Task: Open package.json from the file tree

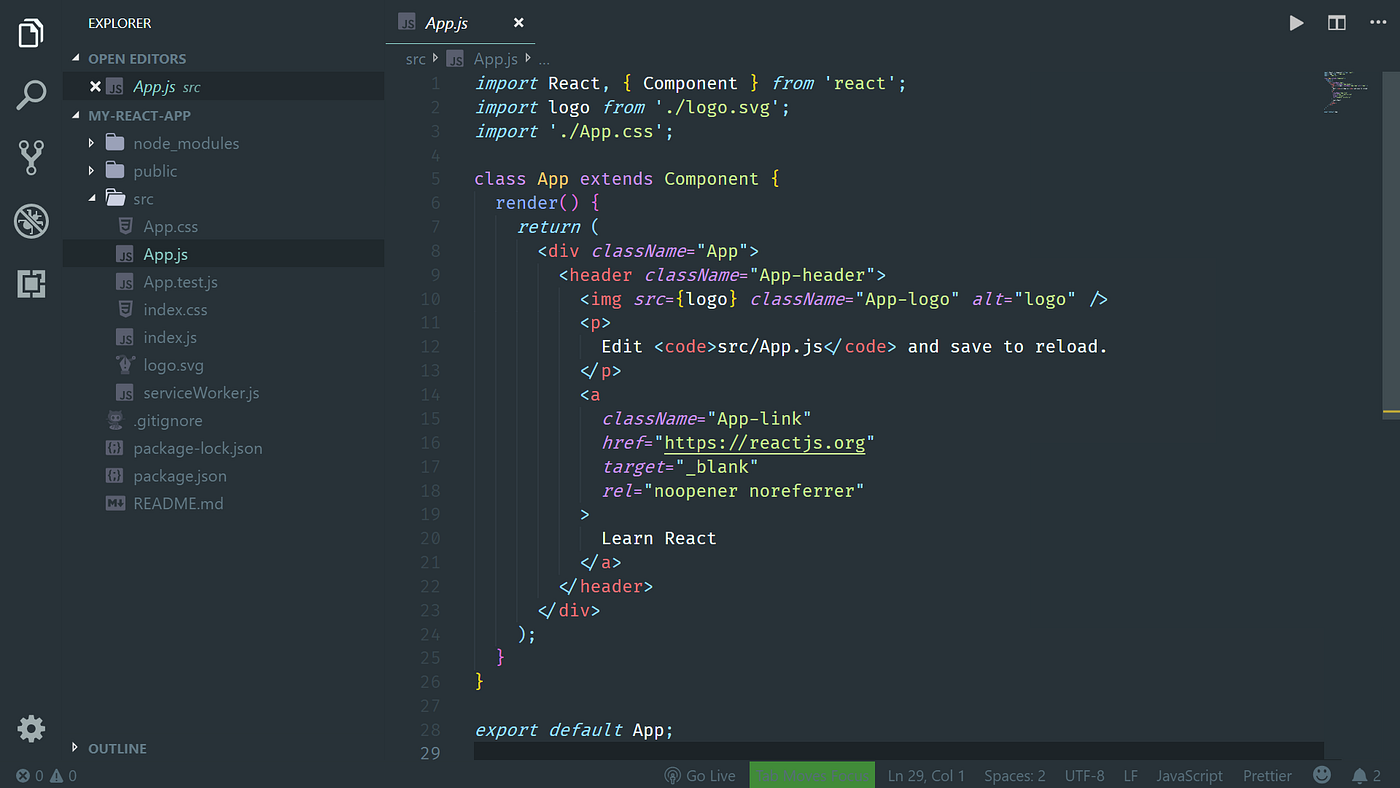Action: click(x=179, y=475)
